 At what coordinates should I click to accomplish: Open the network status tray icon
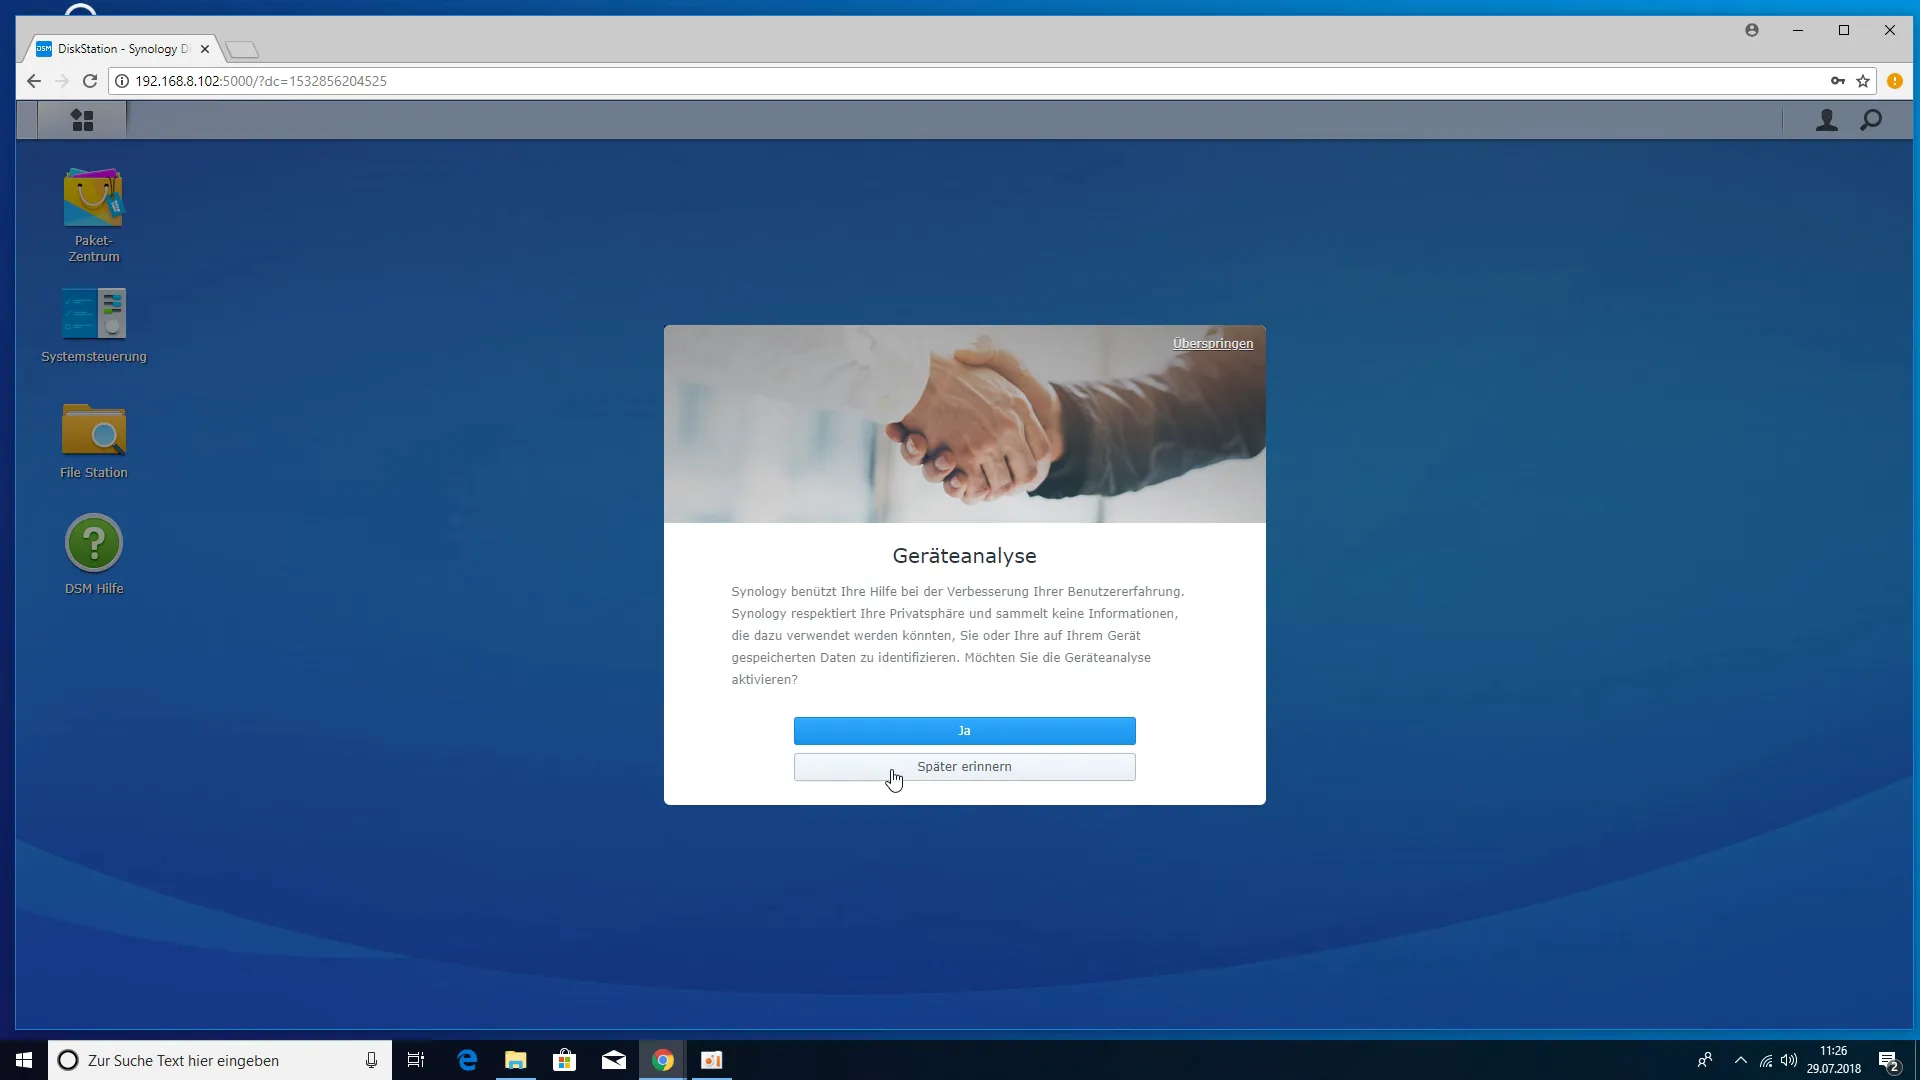(1766, 1060)
